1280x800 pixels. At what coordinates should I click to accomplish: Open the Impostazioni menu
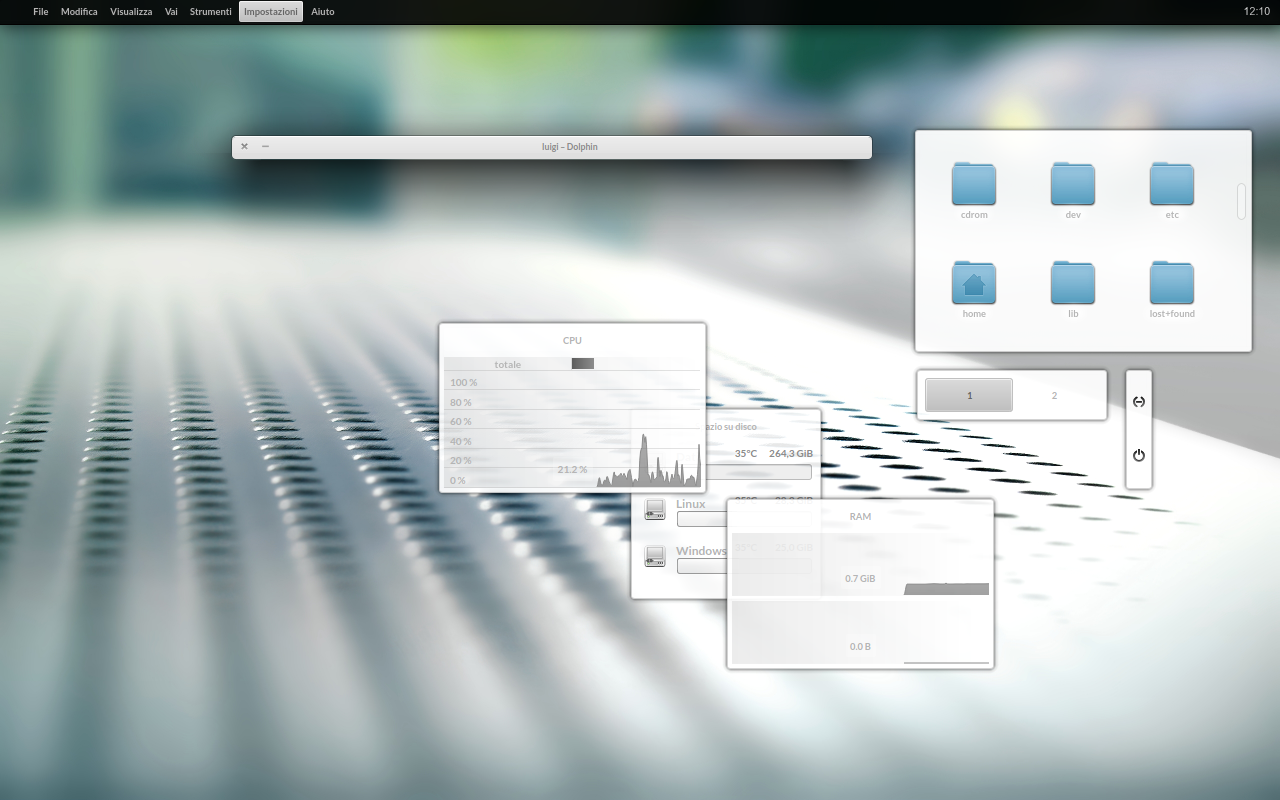click(x=271, y=12)
